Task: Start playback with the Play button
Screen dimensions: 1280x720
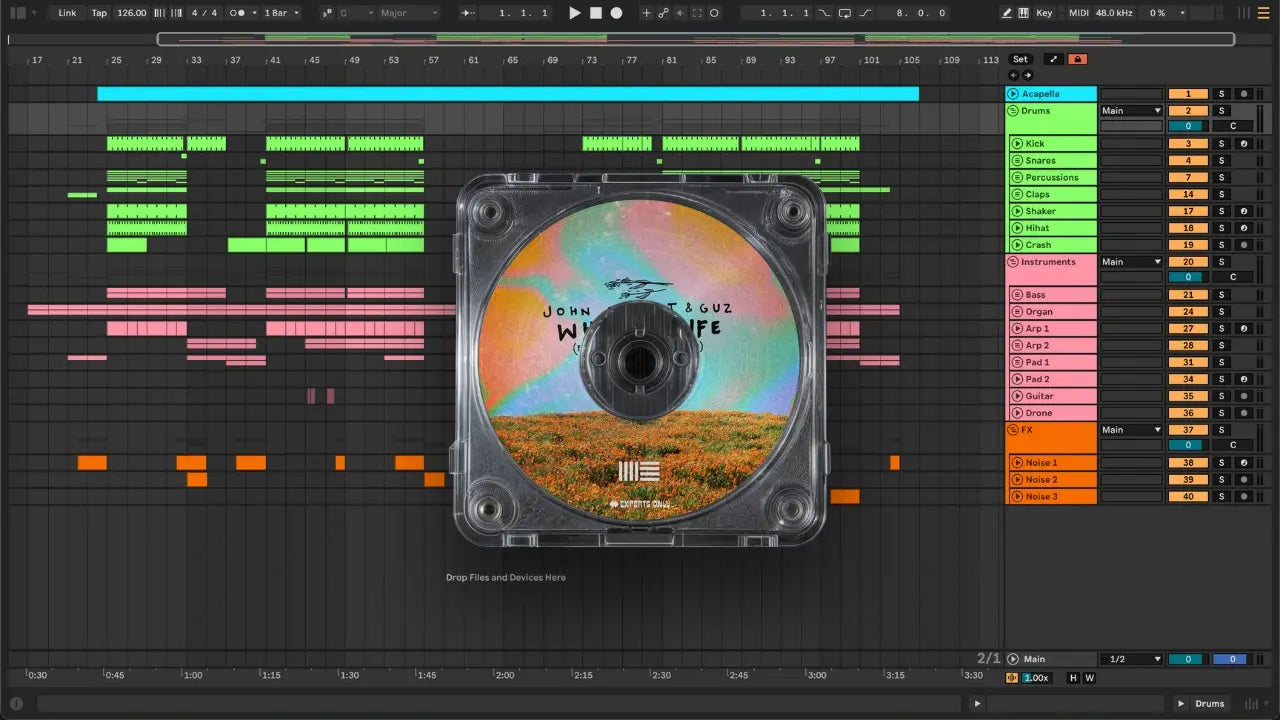Action: pyautogui.click(x=574, y=13)
